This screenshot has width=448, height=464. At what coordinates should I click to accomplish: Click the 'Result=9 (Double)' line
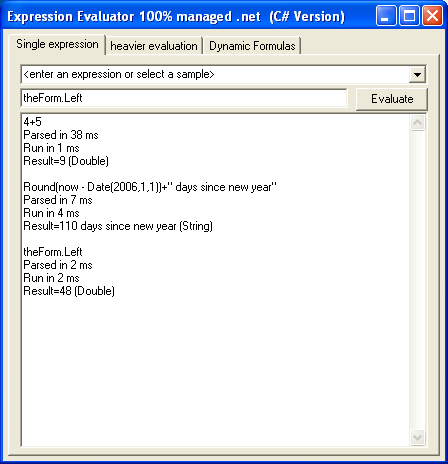[66, 161]
